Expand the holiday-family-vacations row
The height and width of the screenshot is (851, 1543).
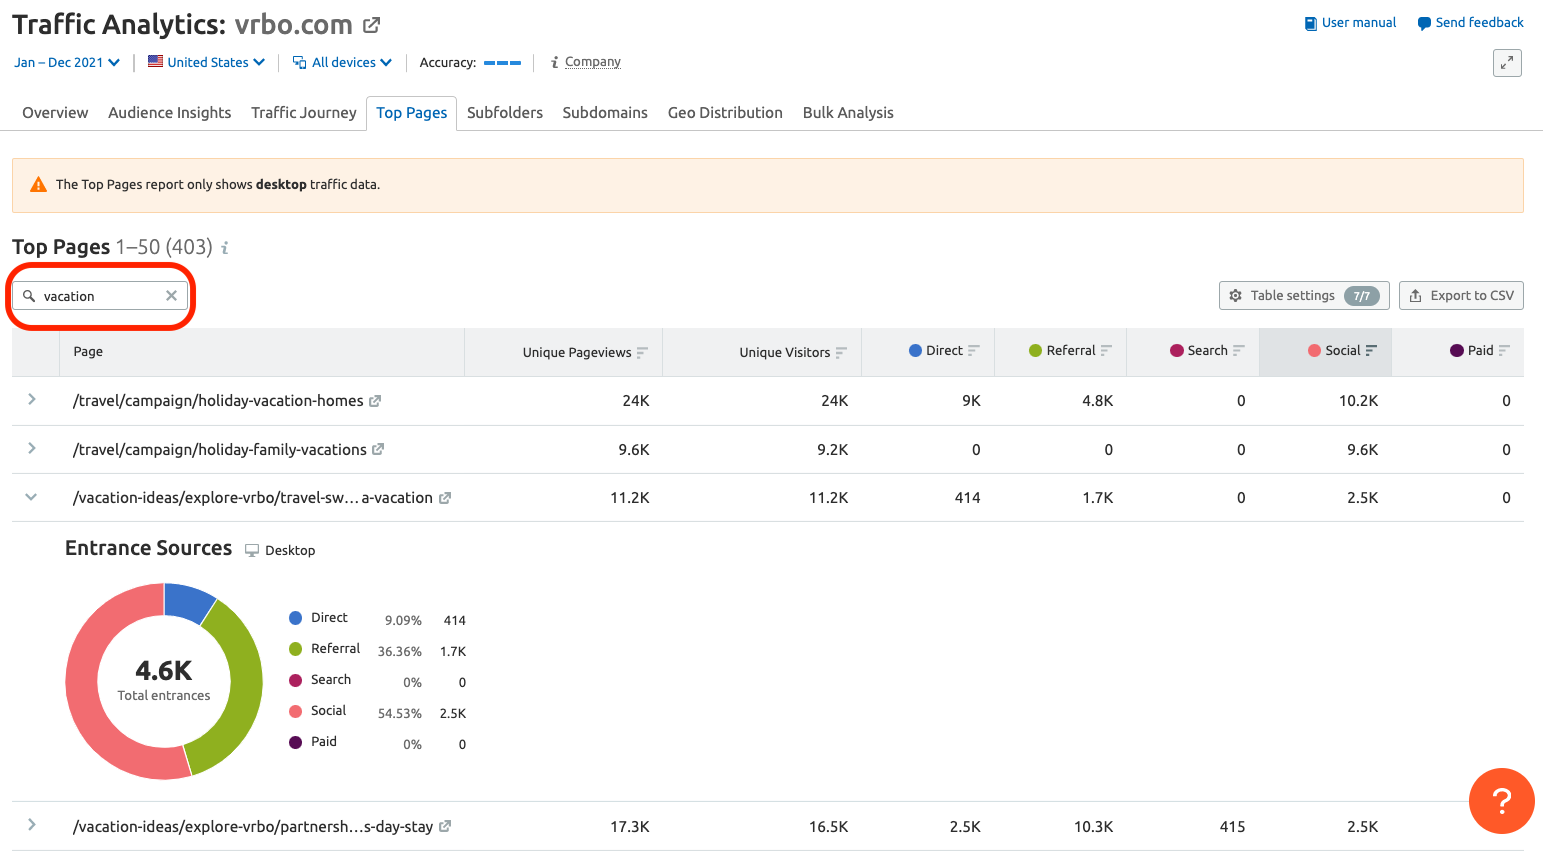tap(32, 448)
